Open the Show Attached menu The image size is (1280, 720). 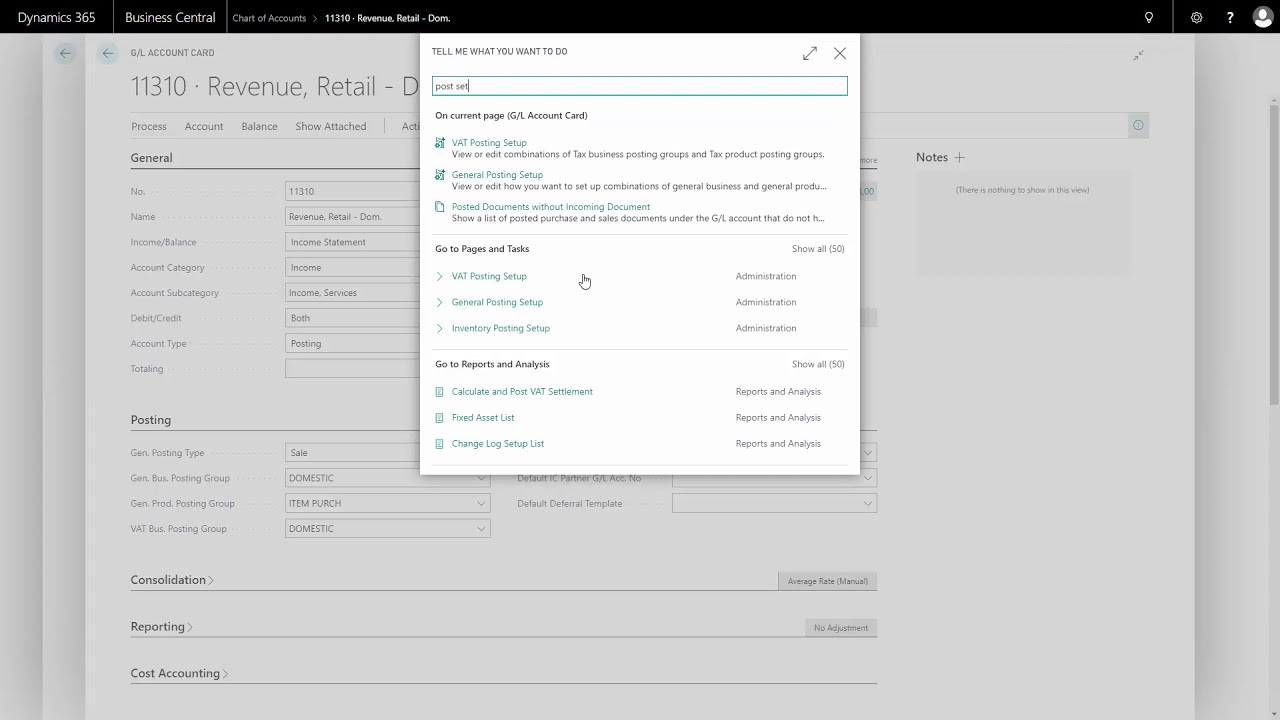[331, 126]
